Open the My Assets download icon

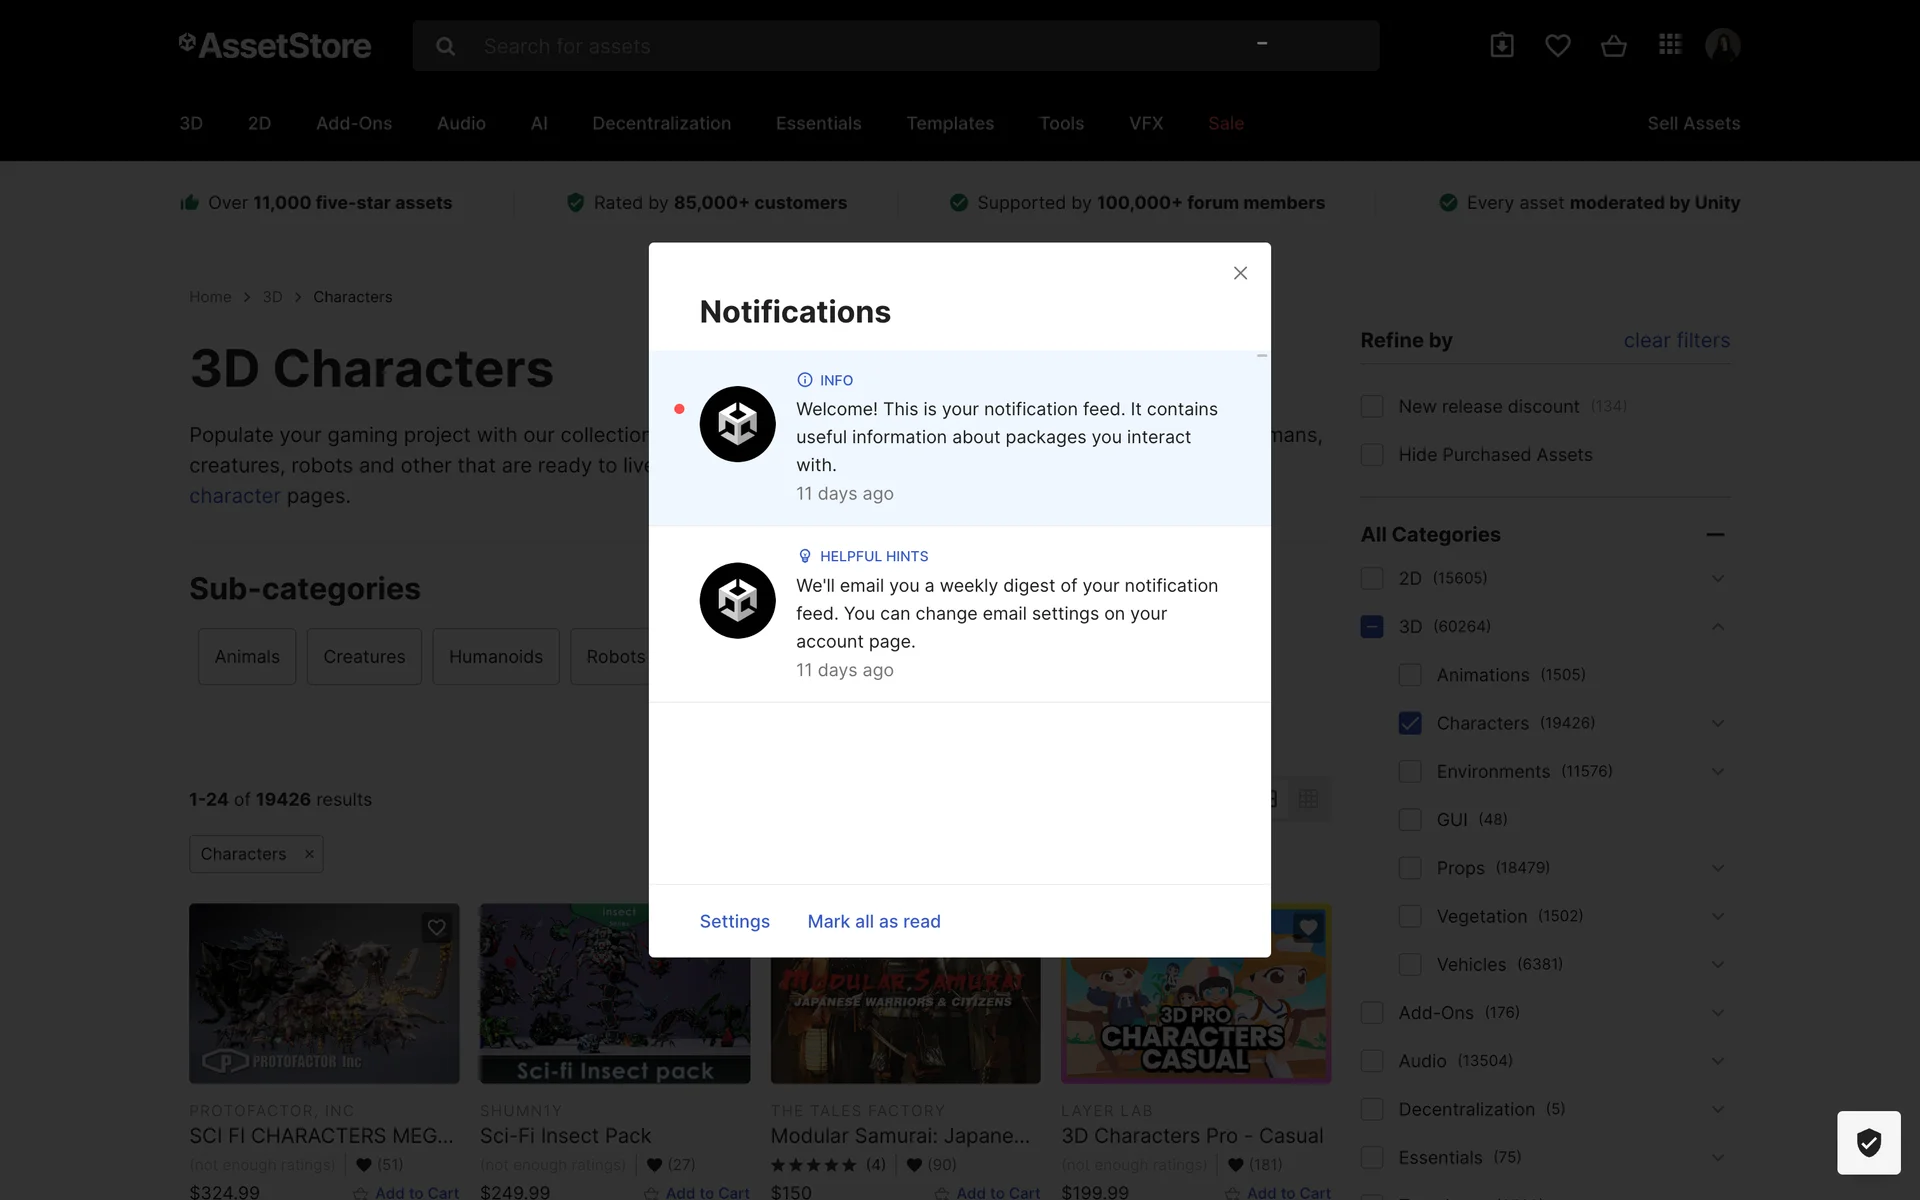point(1501,45)
